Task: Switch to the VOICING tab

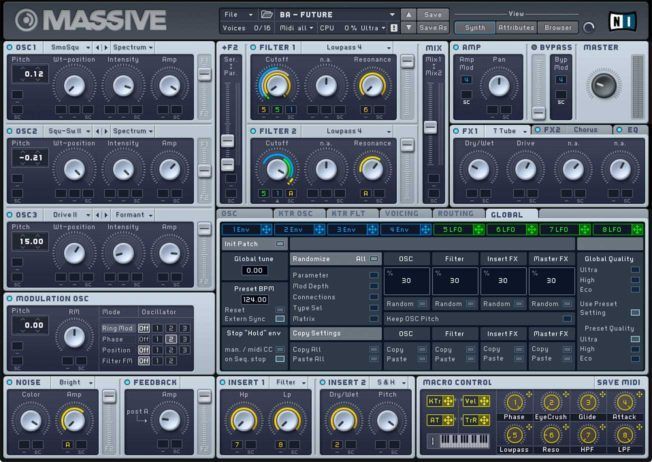Action: click(405, 213)
